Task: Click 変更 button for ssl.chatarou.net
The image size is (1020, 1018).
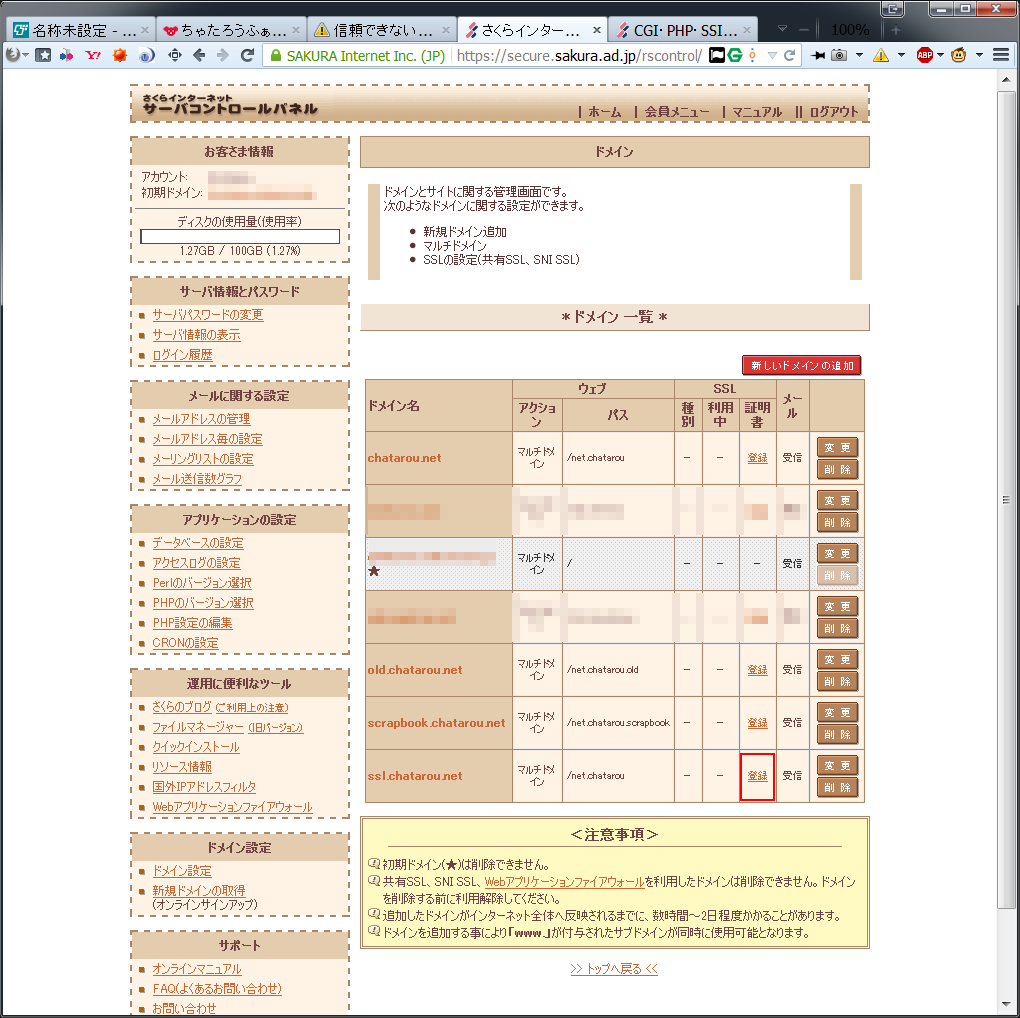Action: [837, 766]
